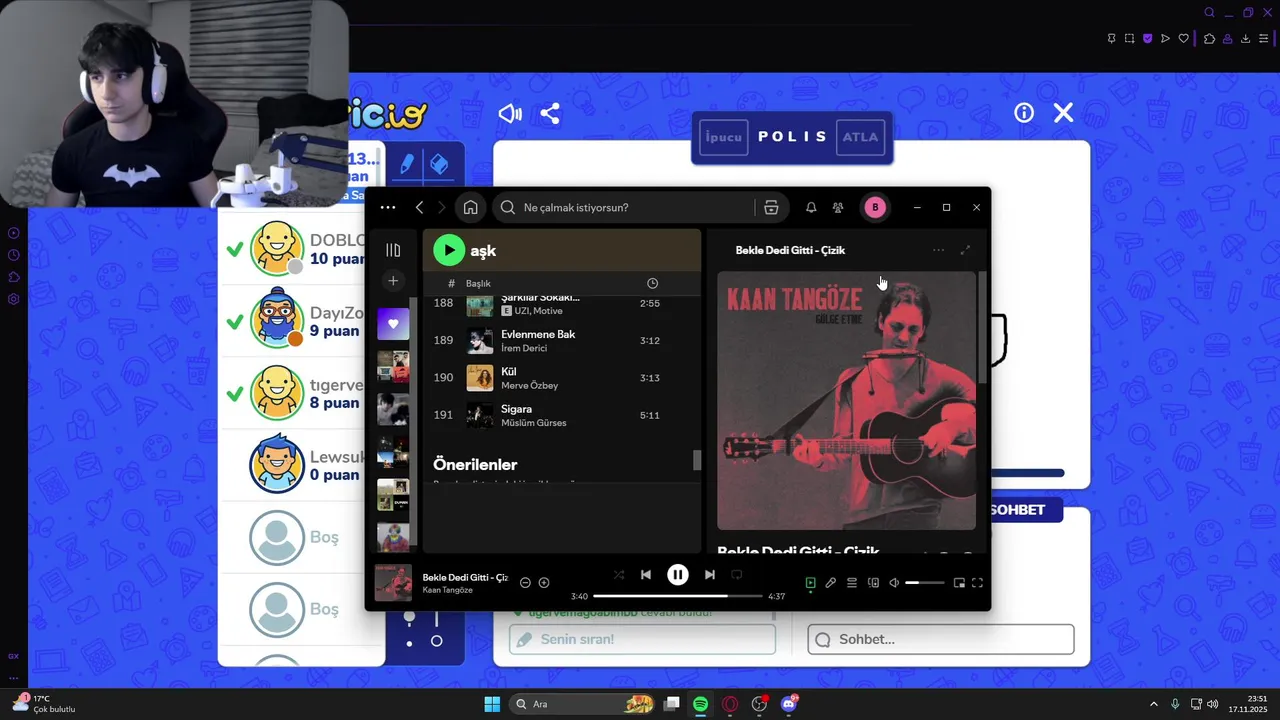The width and height of the screenshot is (1280, 720).
Task: Enter Spotify full screen mode
Action: tap(978, 583)
